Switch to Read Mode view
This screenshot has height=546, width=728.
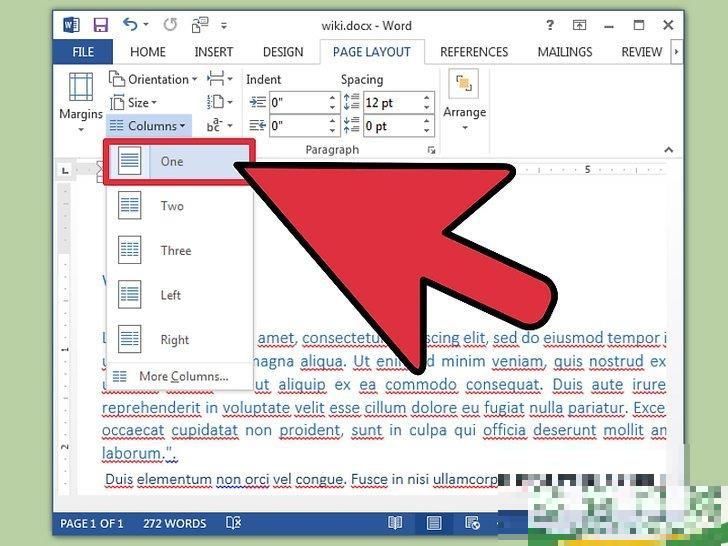[x=396, y=523]
